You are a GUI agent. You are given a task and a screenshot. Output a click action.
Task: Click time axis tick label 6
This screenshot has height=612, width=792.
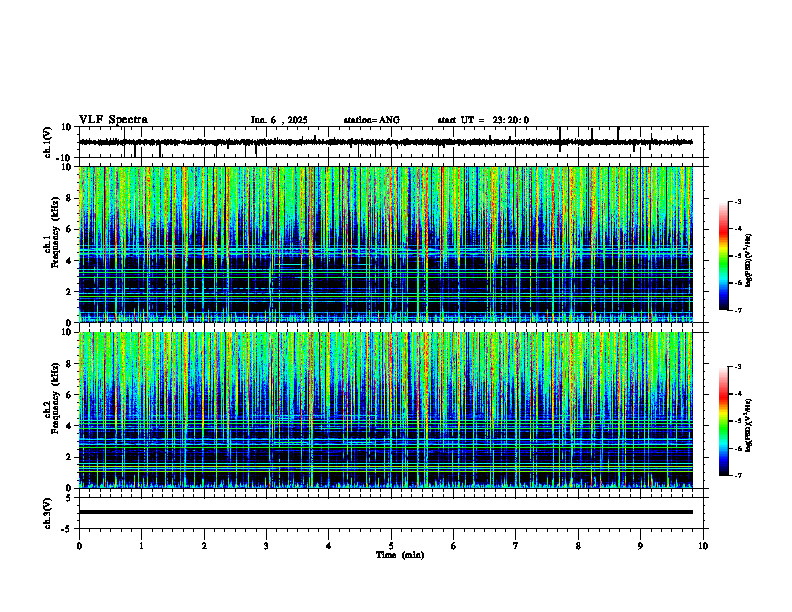(454, 546)
